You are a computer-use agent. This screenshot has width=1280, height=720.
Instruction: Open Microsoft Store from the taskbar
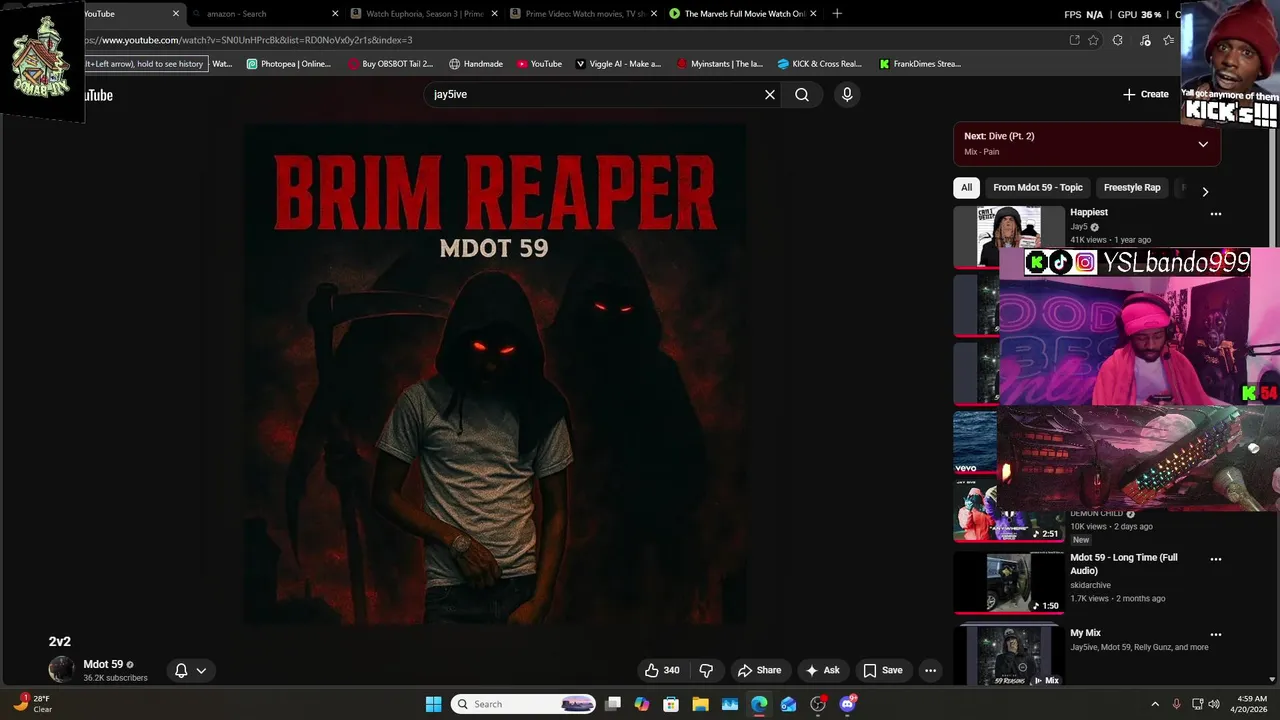(x=671, y=704)
